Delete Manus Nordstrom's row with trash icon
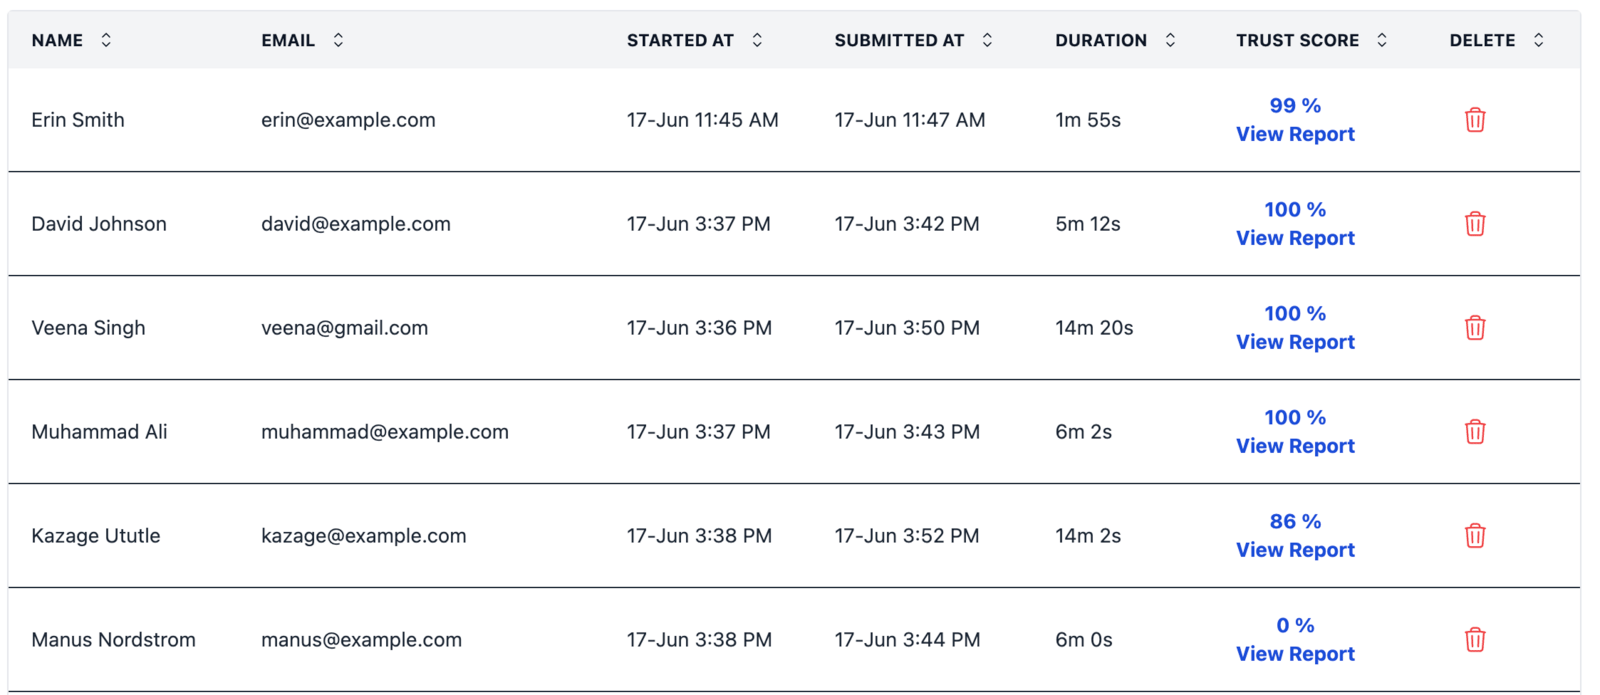 [x=1475, y=640]
